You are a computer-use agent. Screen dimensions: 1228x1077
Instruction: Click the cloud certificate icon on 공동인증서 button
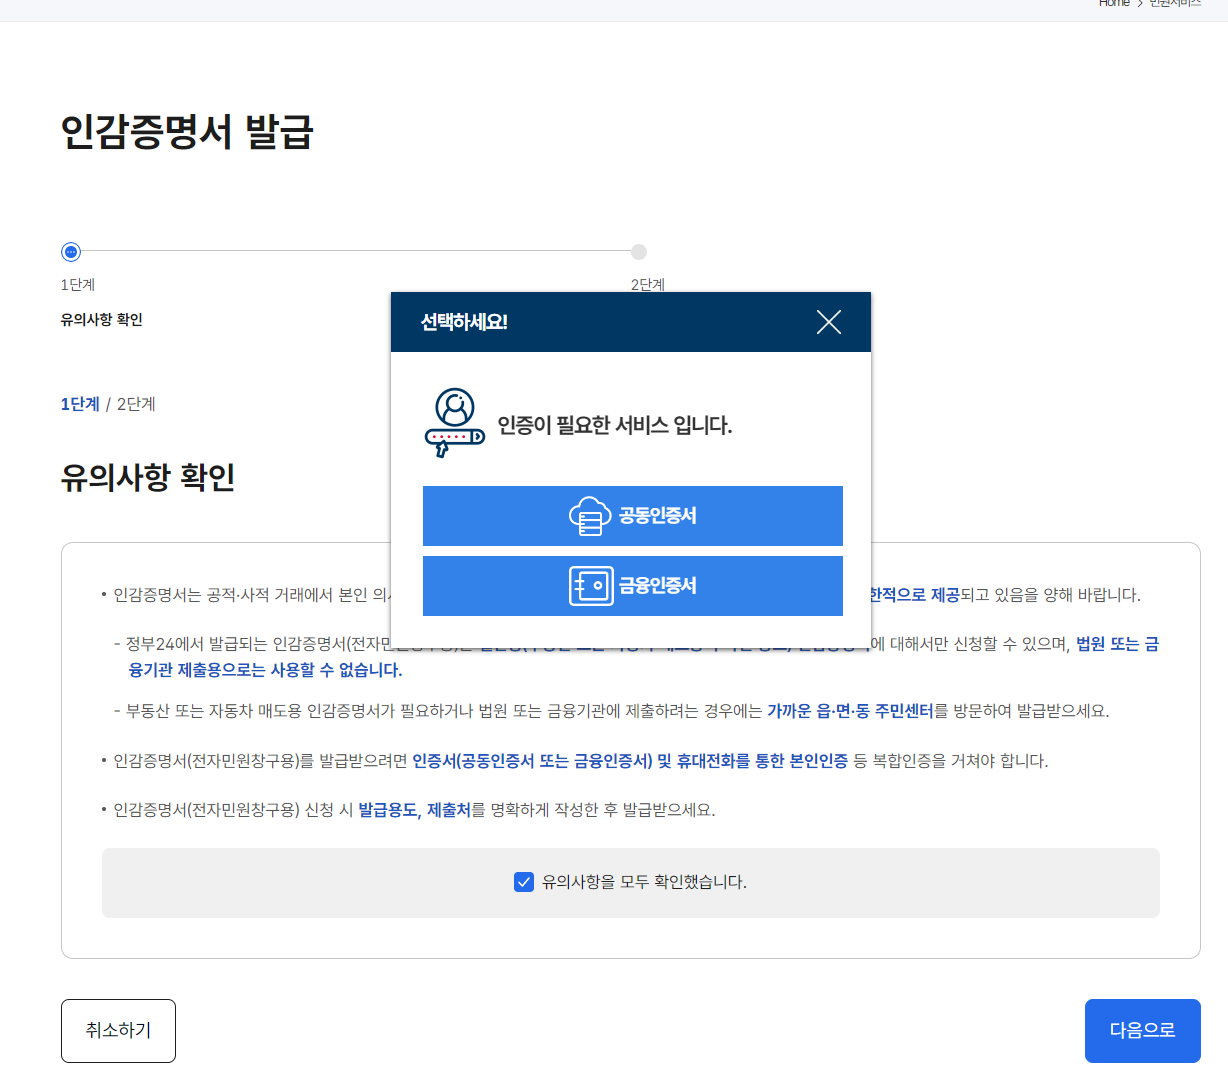(590, 515)
